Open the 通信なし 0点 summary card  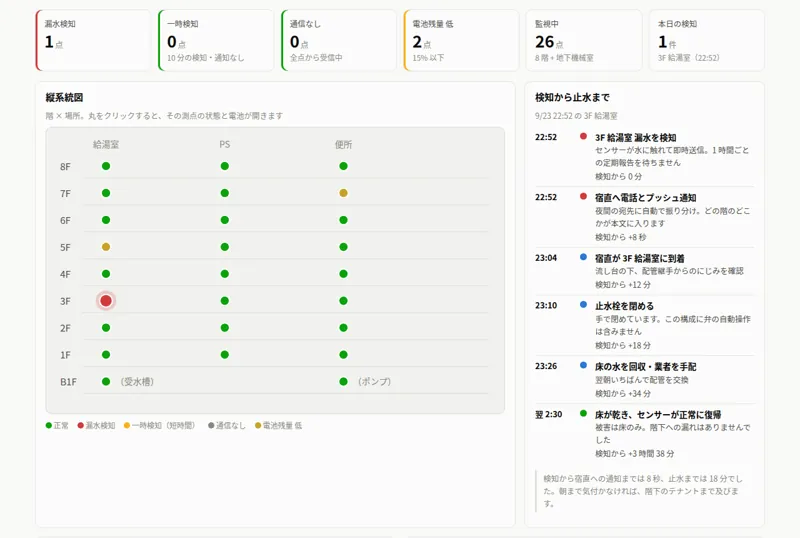339,40
